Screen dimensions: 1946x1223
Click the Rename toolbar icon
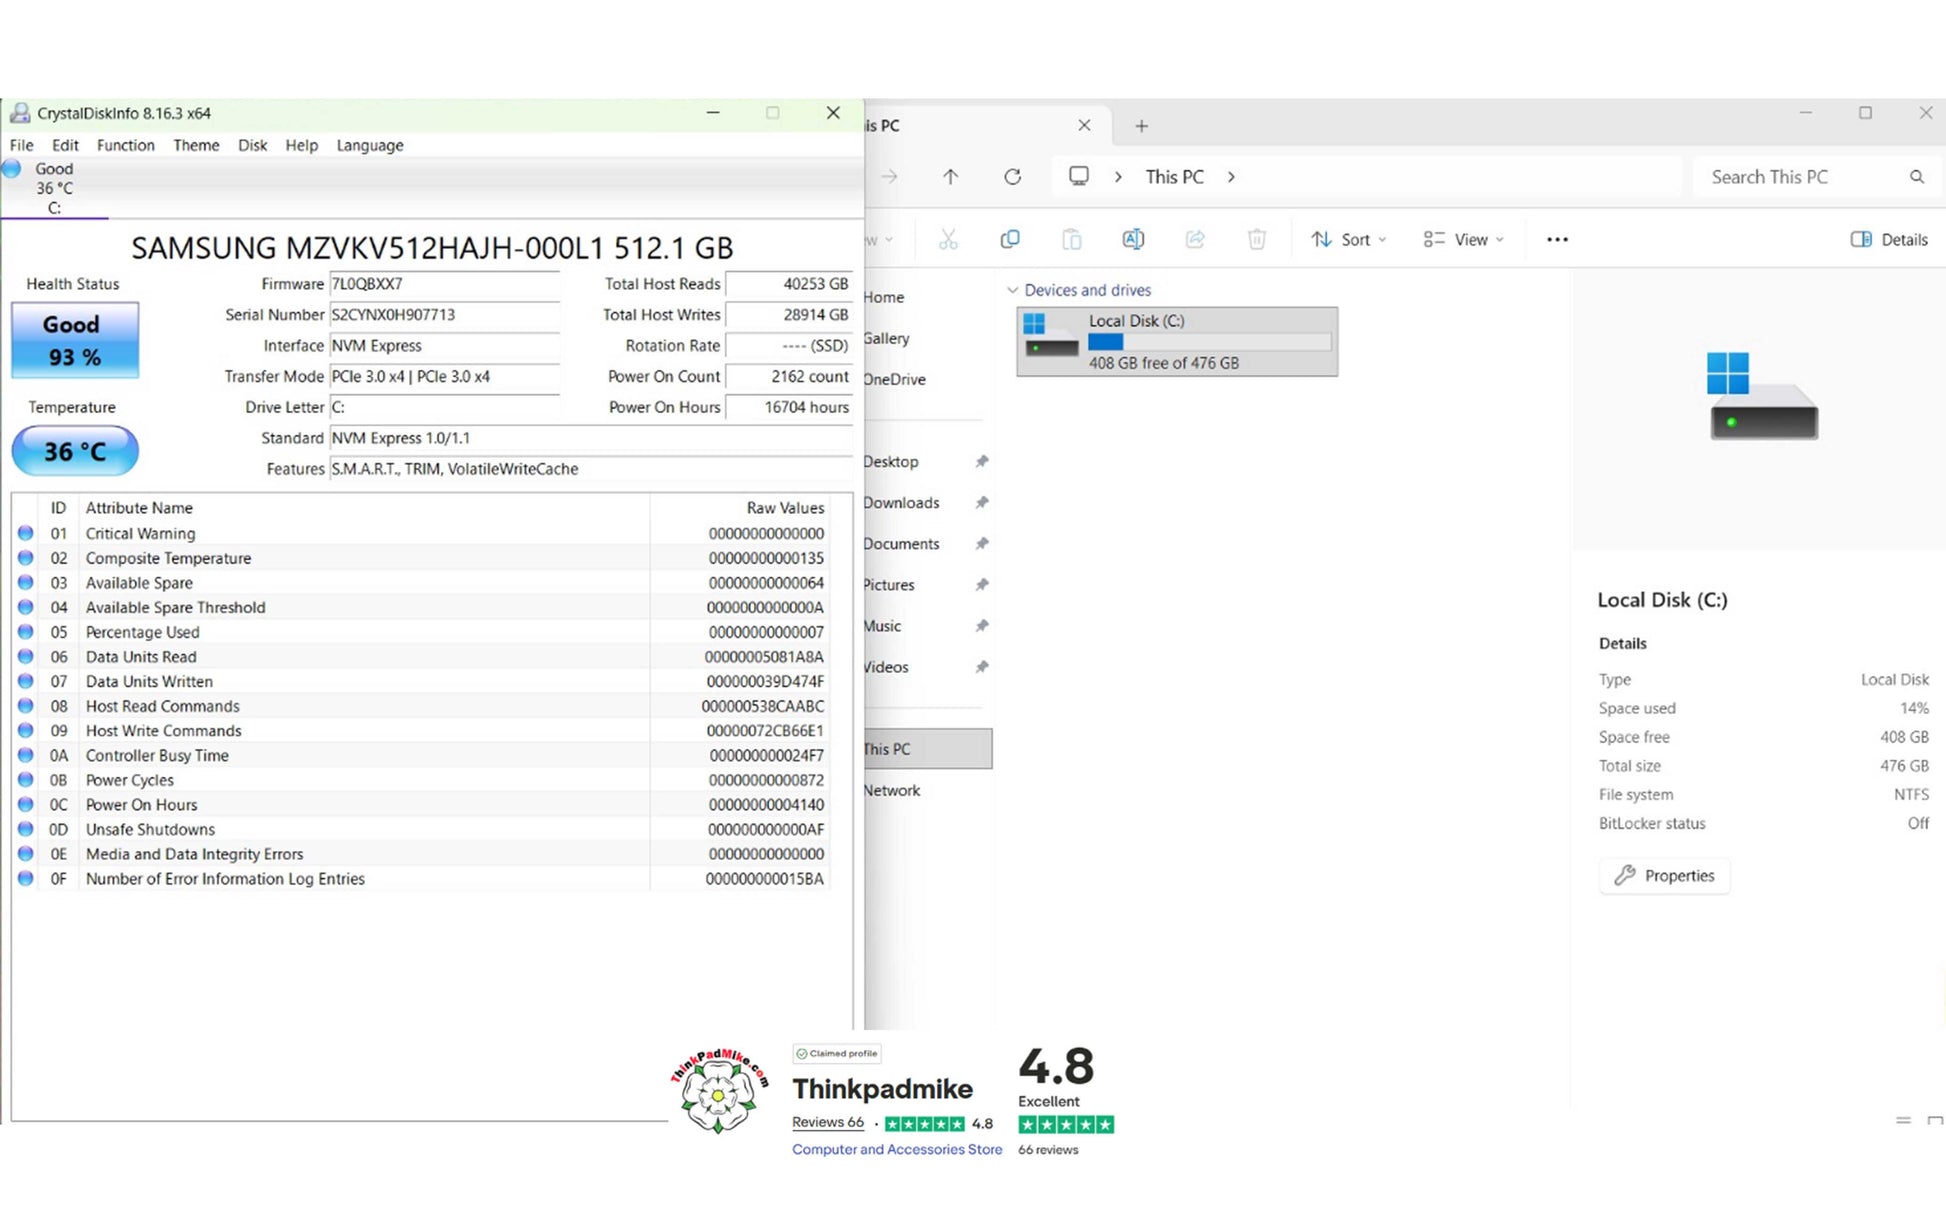tap(1133, 239)
